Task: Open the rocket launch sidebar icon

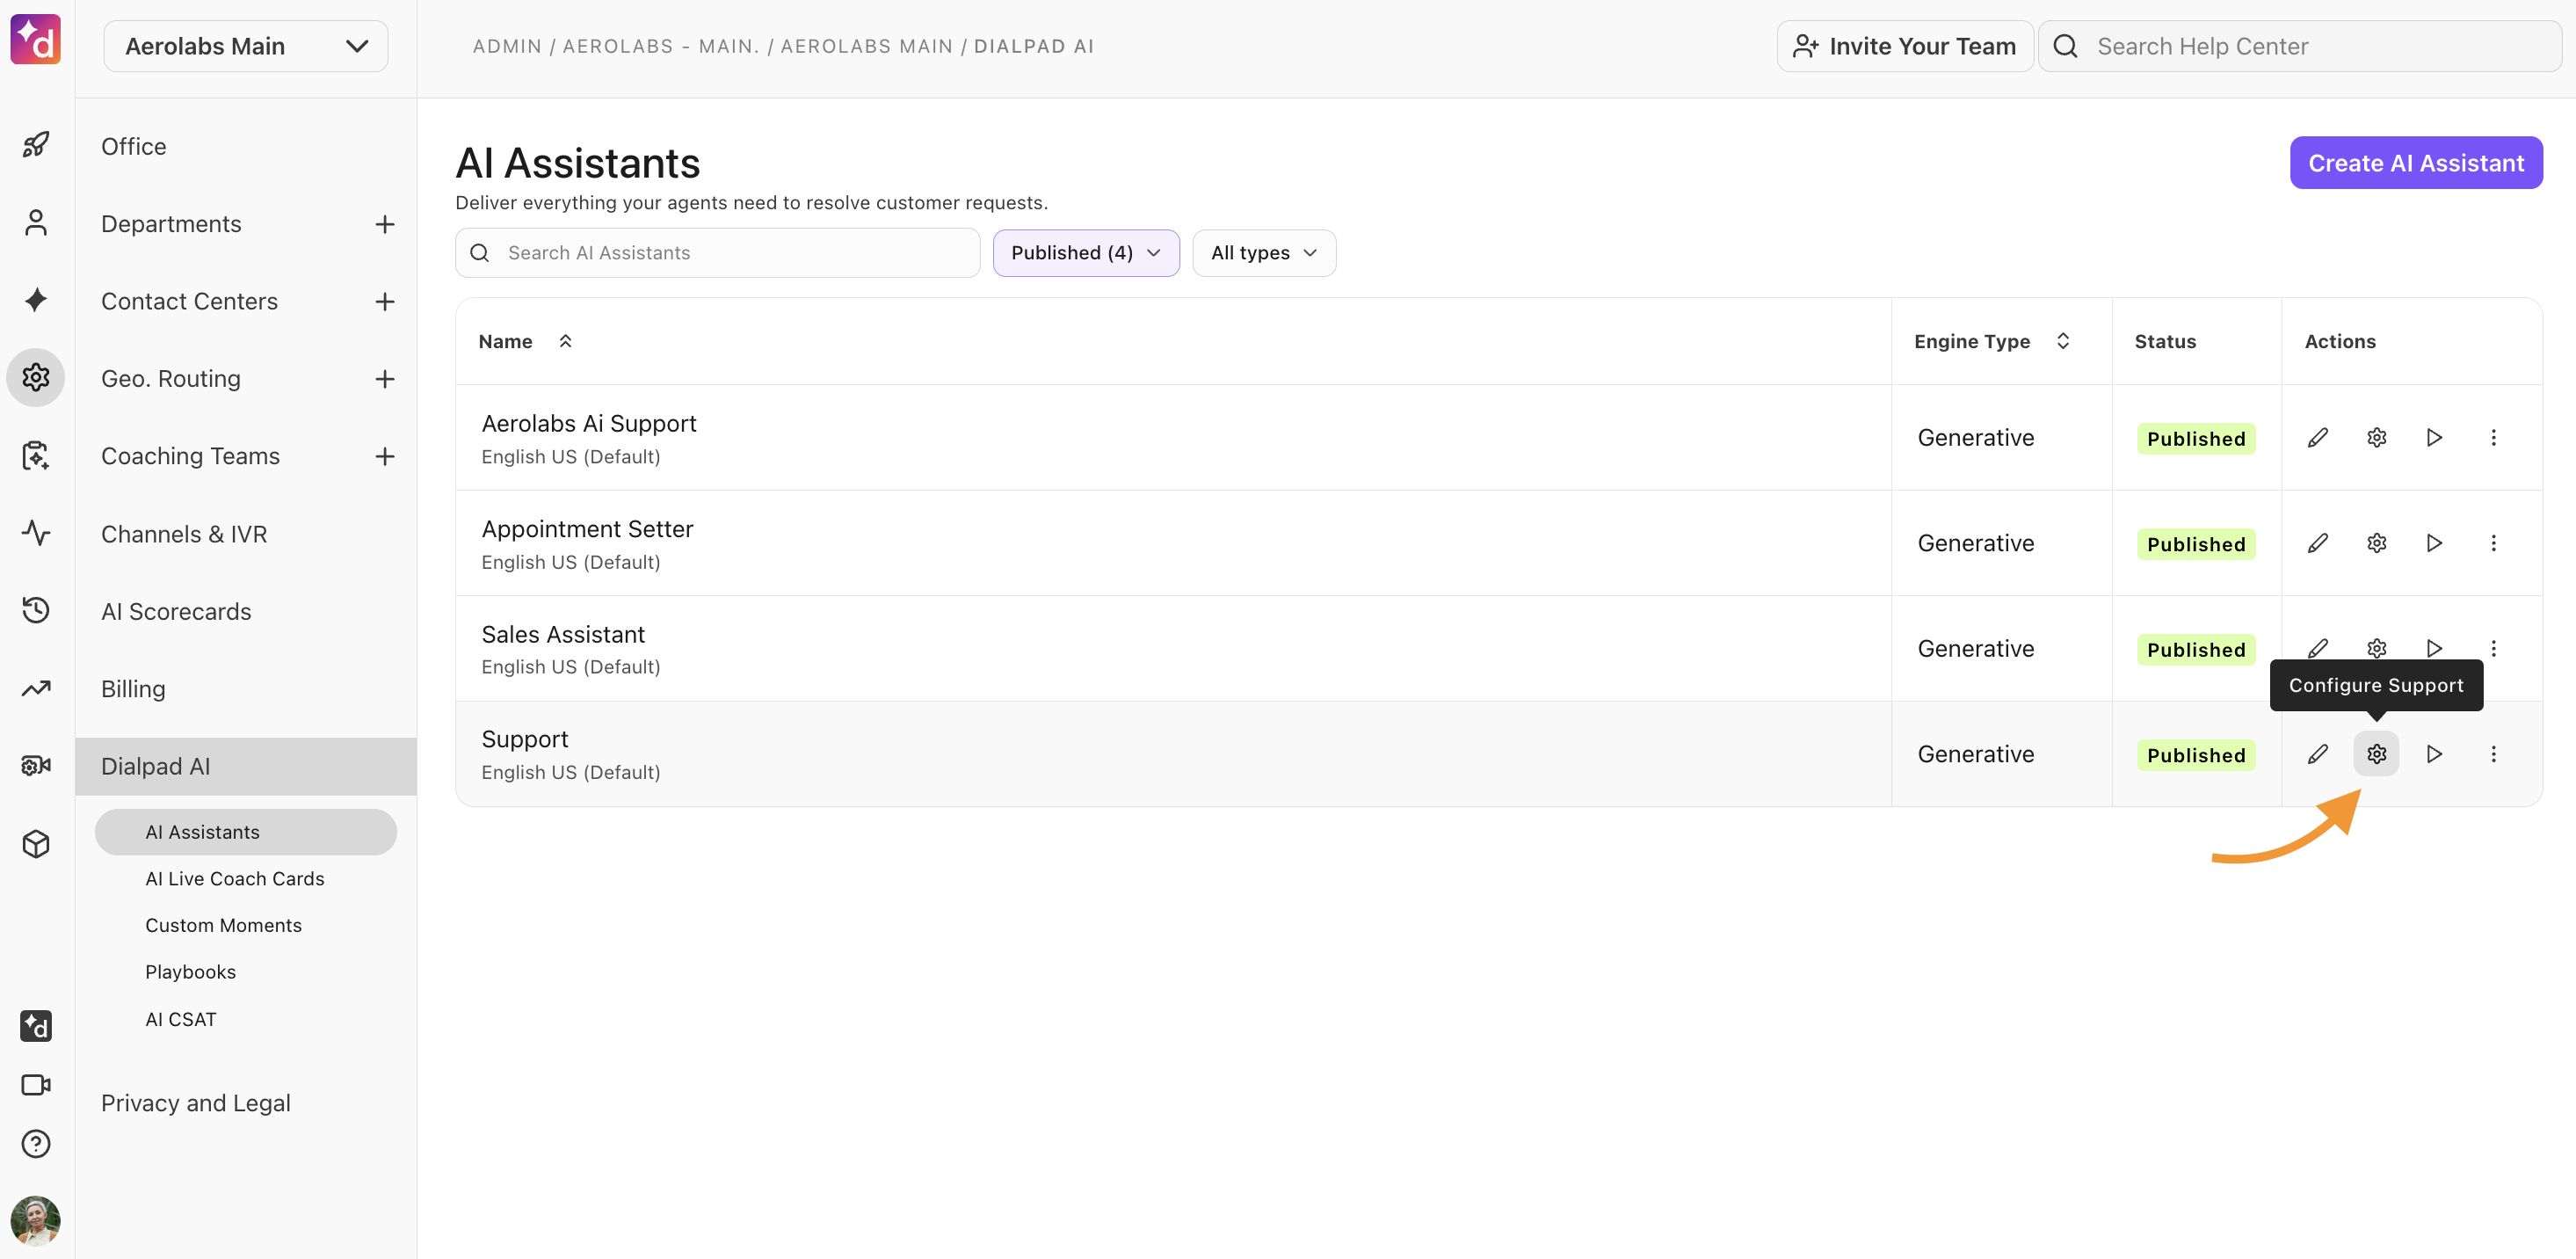Action: tap(36, 145)
